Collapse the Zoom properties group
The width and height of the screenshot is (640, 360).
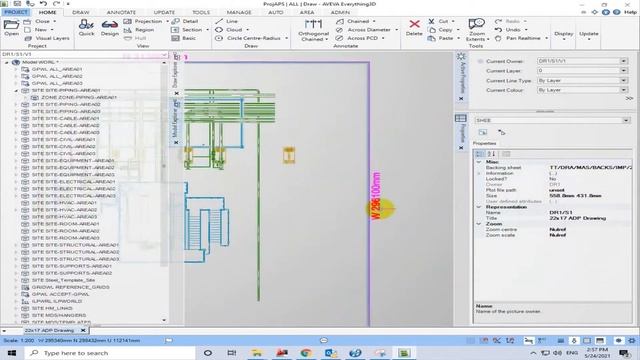(479, 224)
